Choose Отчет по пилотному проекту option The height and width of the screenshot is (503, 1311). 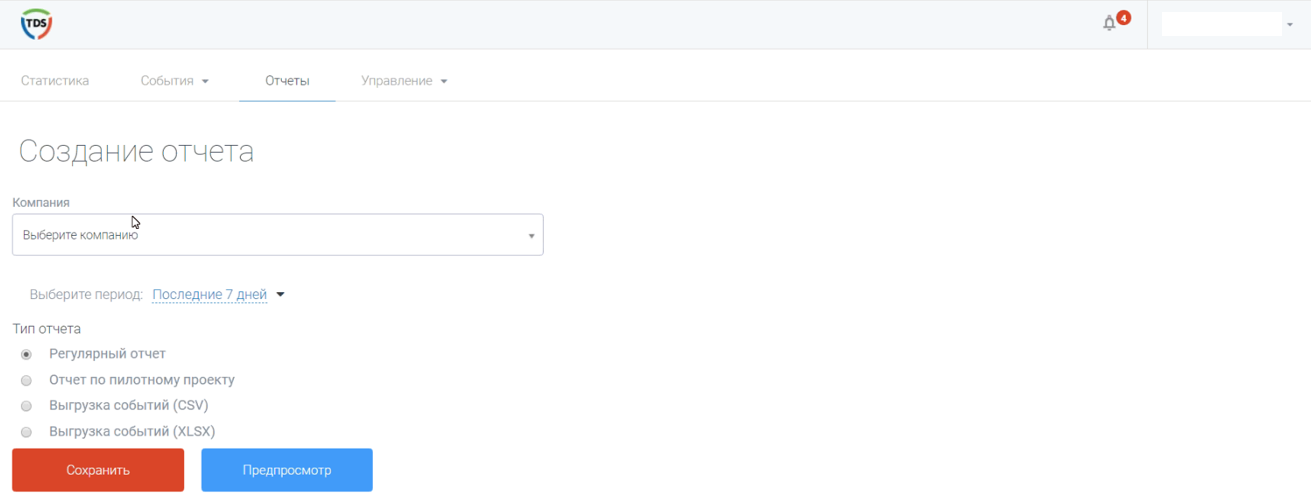(27, 380)
